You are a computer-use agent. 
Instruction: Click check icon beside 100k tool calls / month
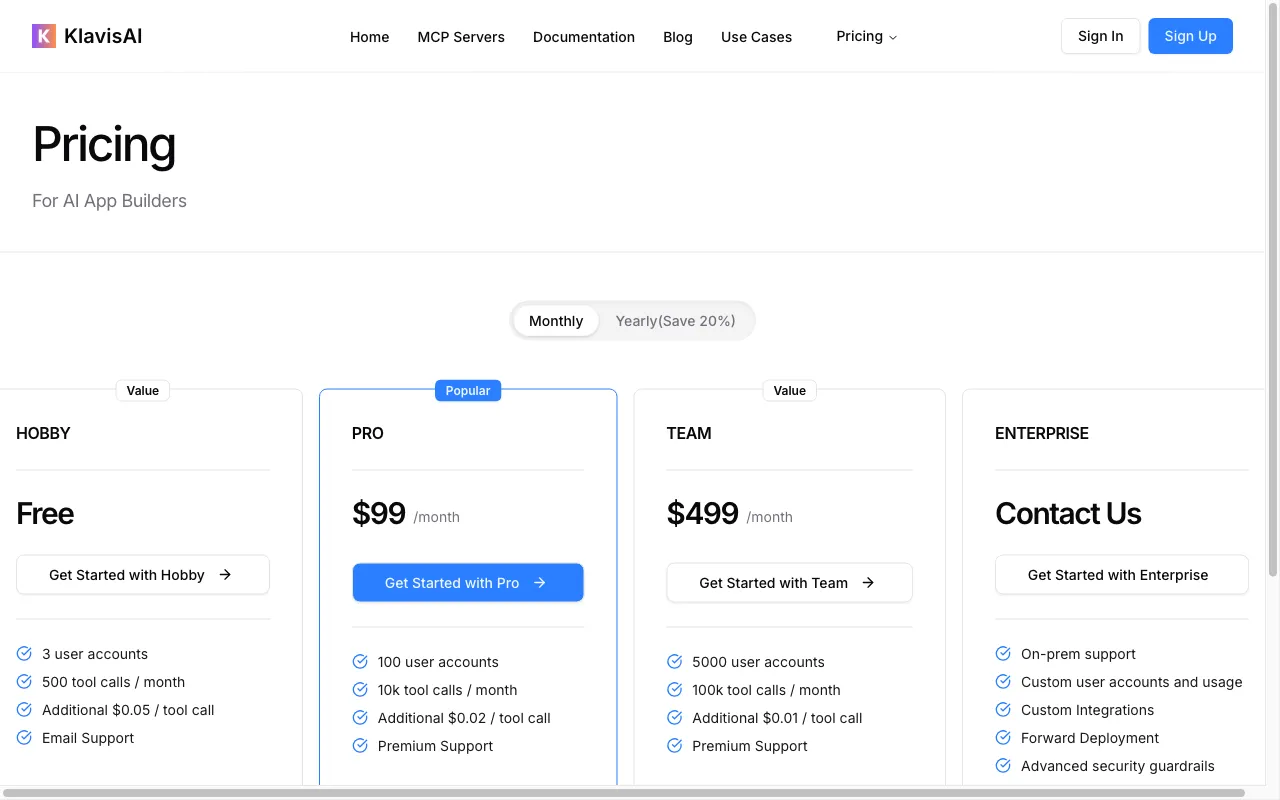pos(675,690)
